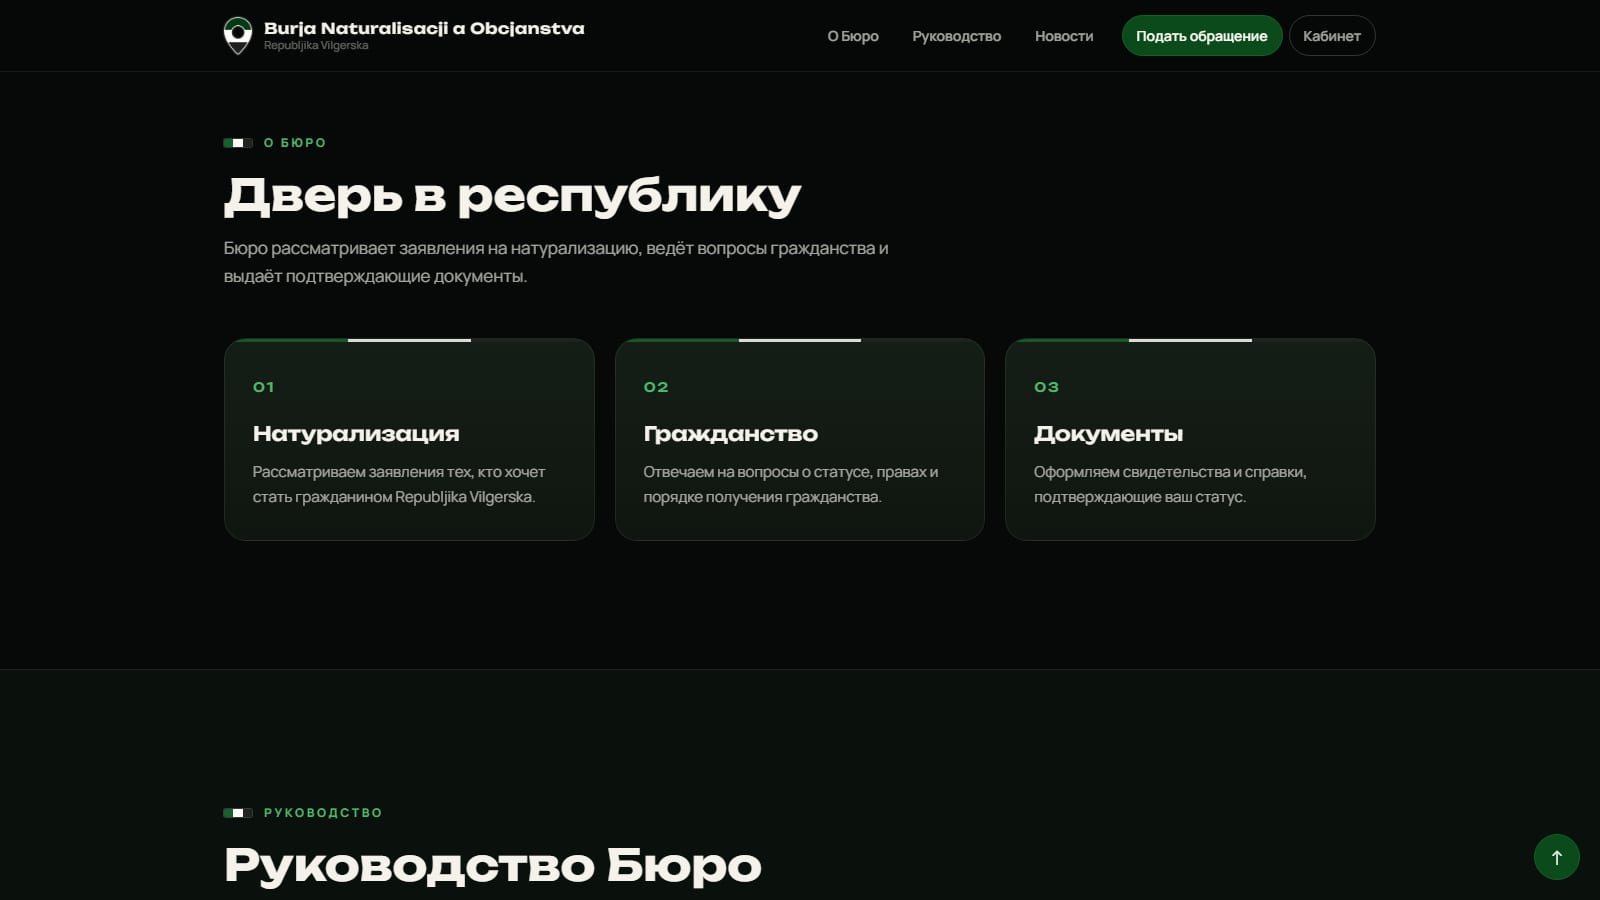Viewport: 1600px width, 900px height.
Task: Select the 'Документы' card heading
Action: [1108, 434]
